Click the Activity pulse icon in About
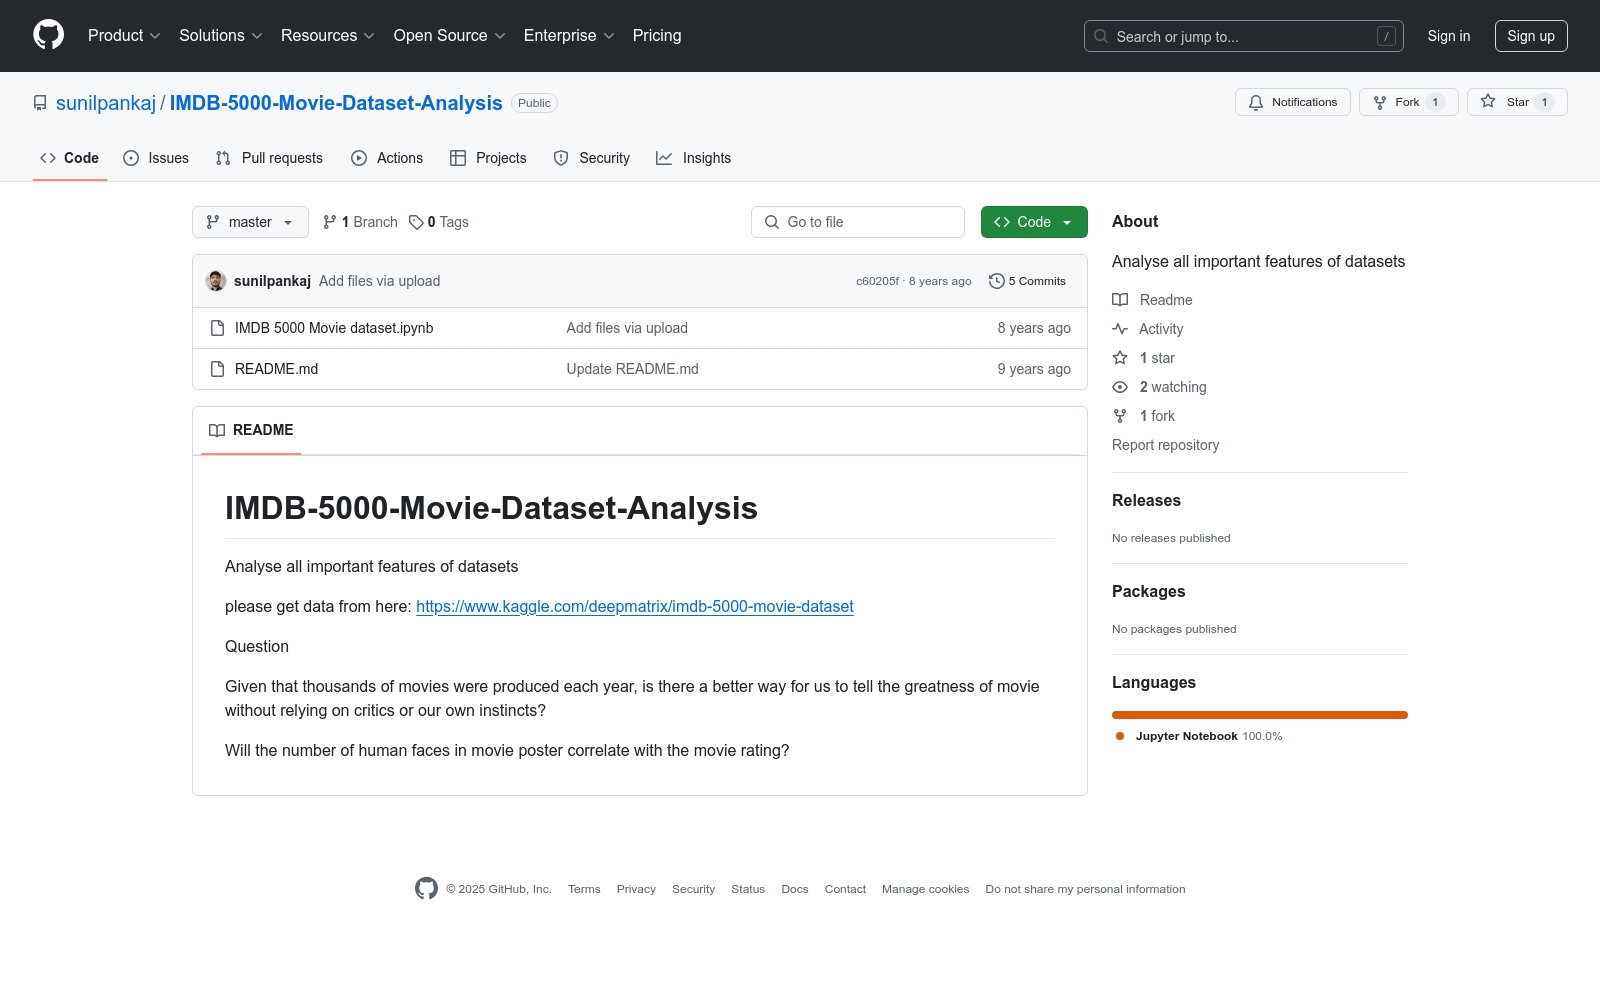This screenshot has width=1600, height=1000. (1120, 329)
